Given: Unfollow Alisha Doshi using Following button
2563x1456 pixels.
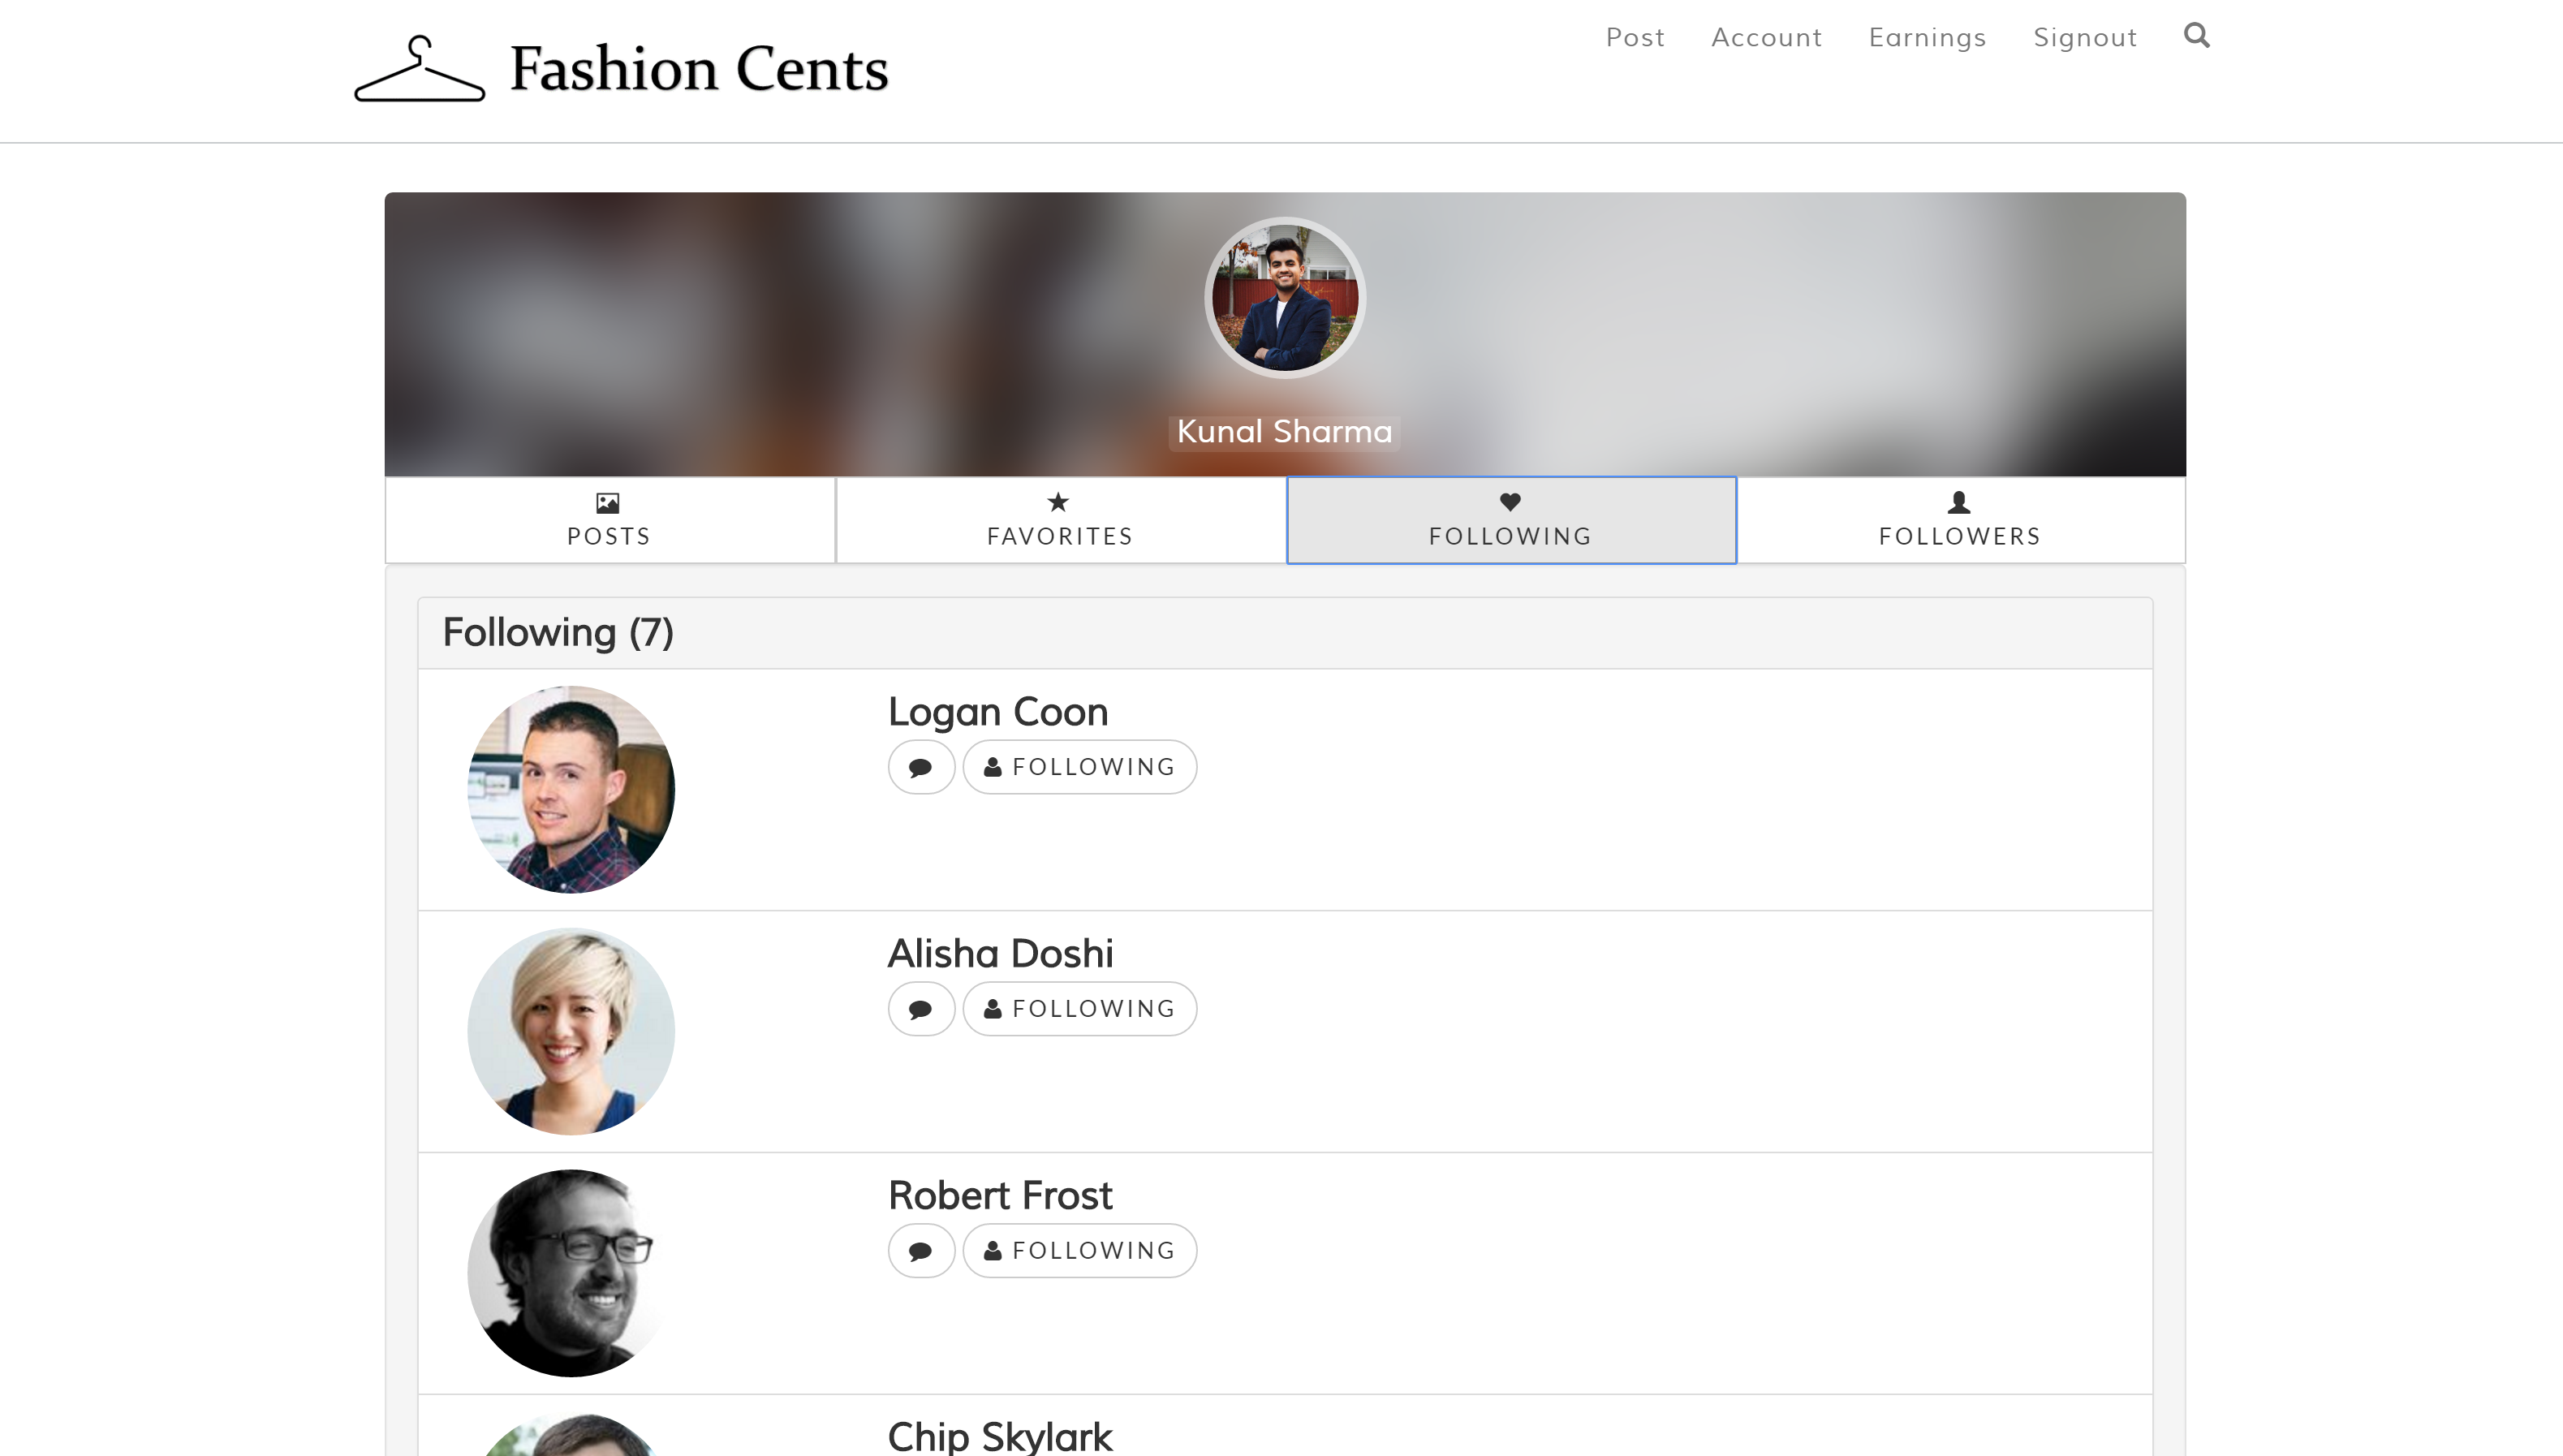Looking at the screenshot, I should [x=1079, y=1009].
